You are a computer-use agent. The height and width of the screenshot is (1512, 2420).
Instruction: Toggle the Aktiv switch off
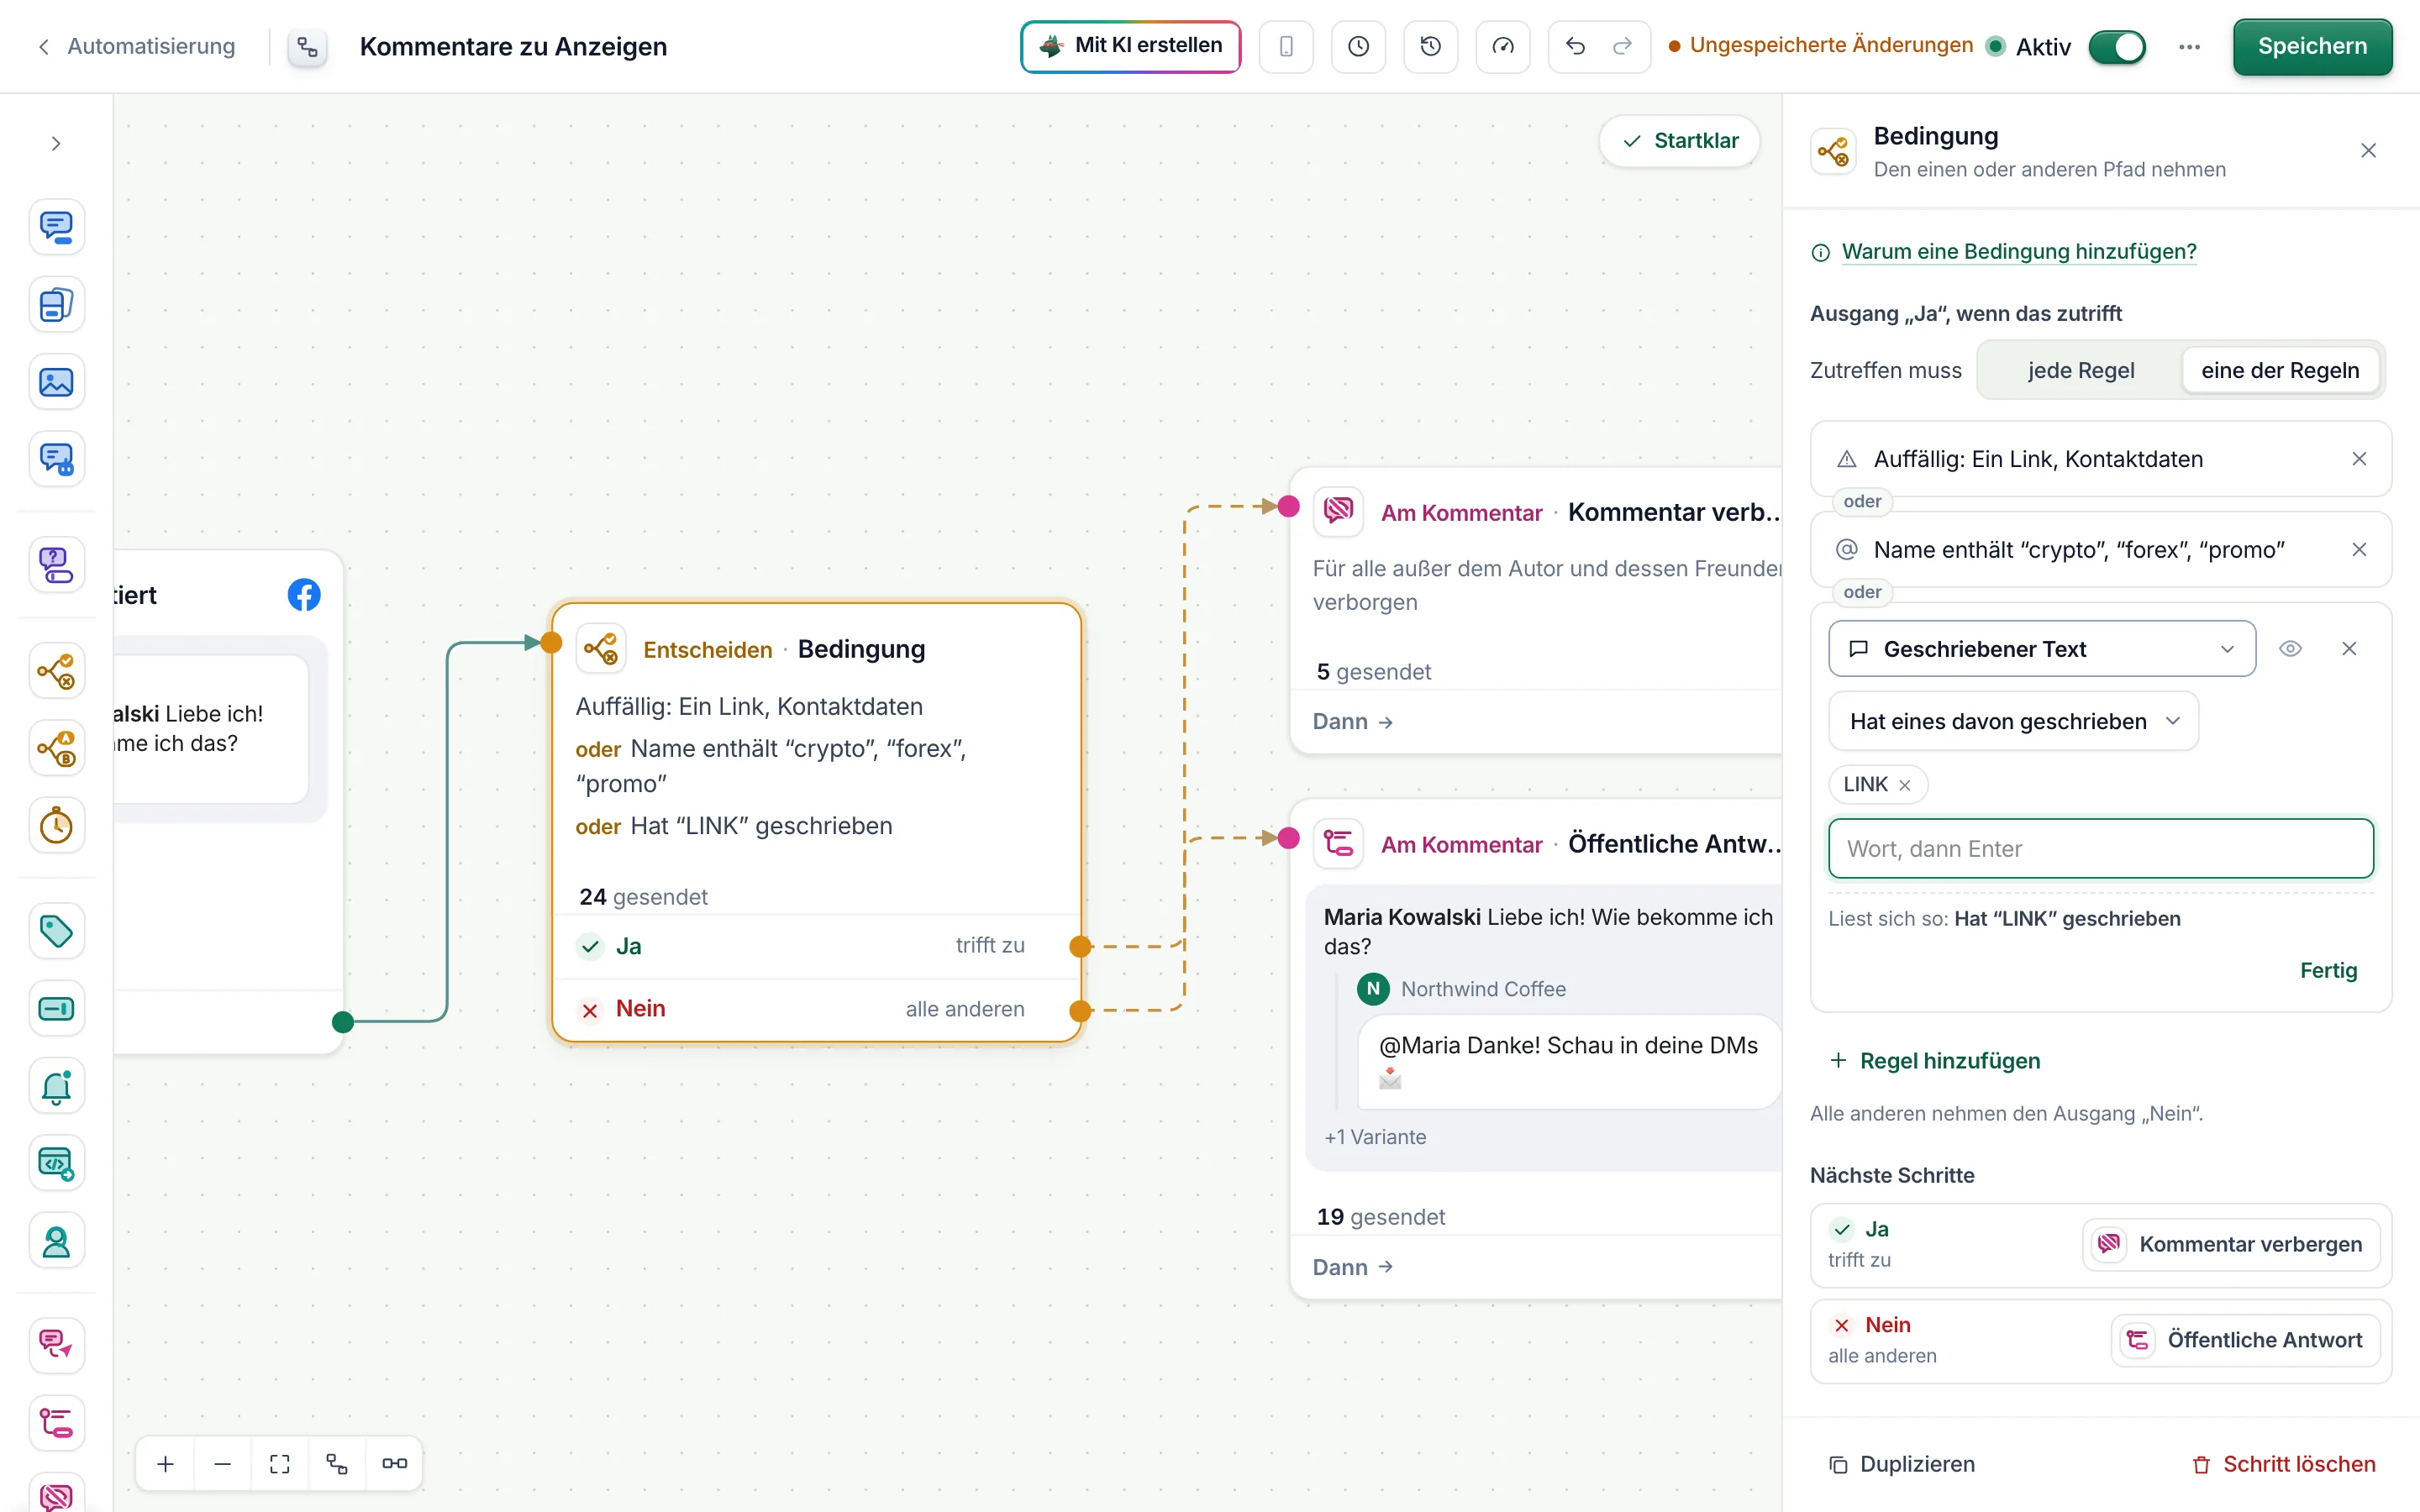point(2116,47)
